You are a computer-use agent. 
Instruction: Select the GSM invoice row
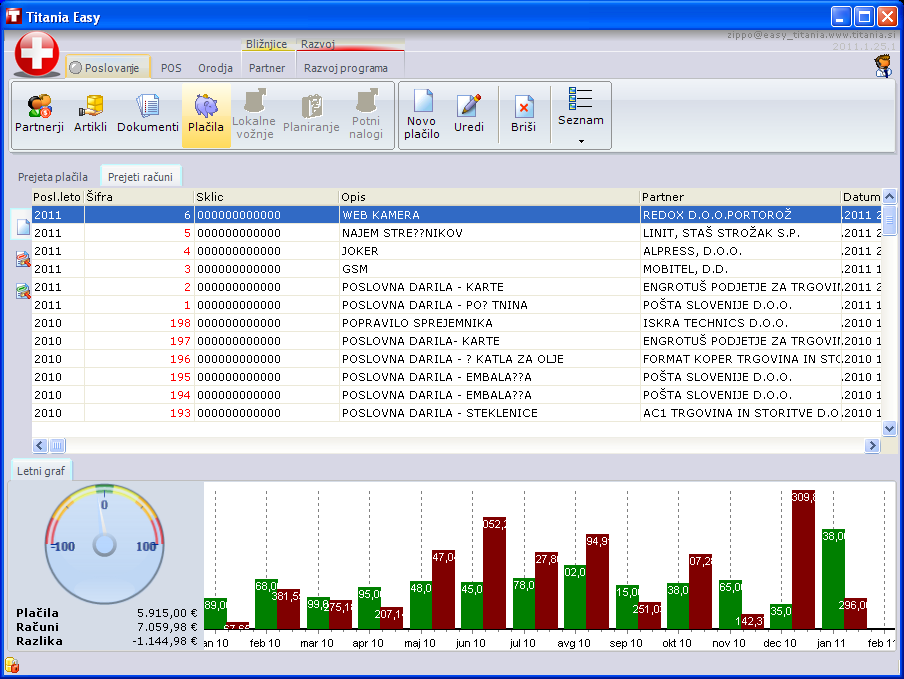coord(457,269)
